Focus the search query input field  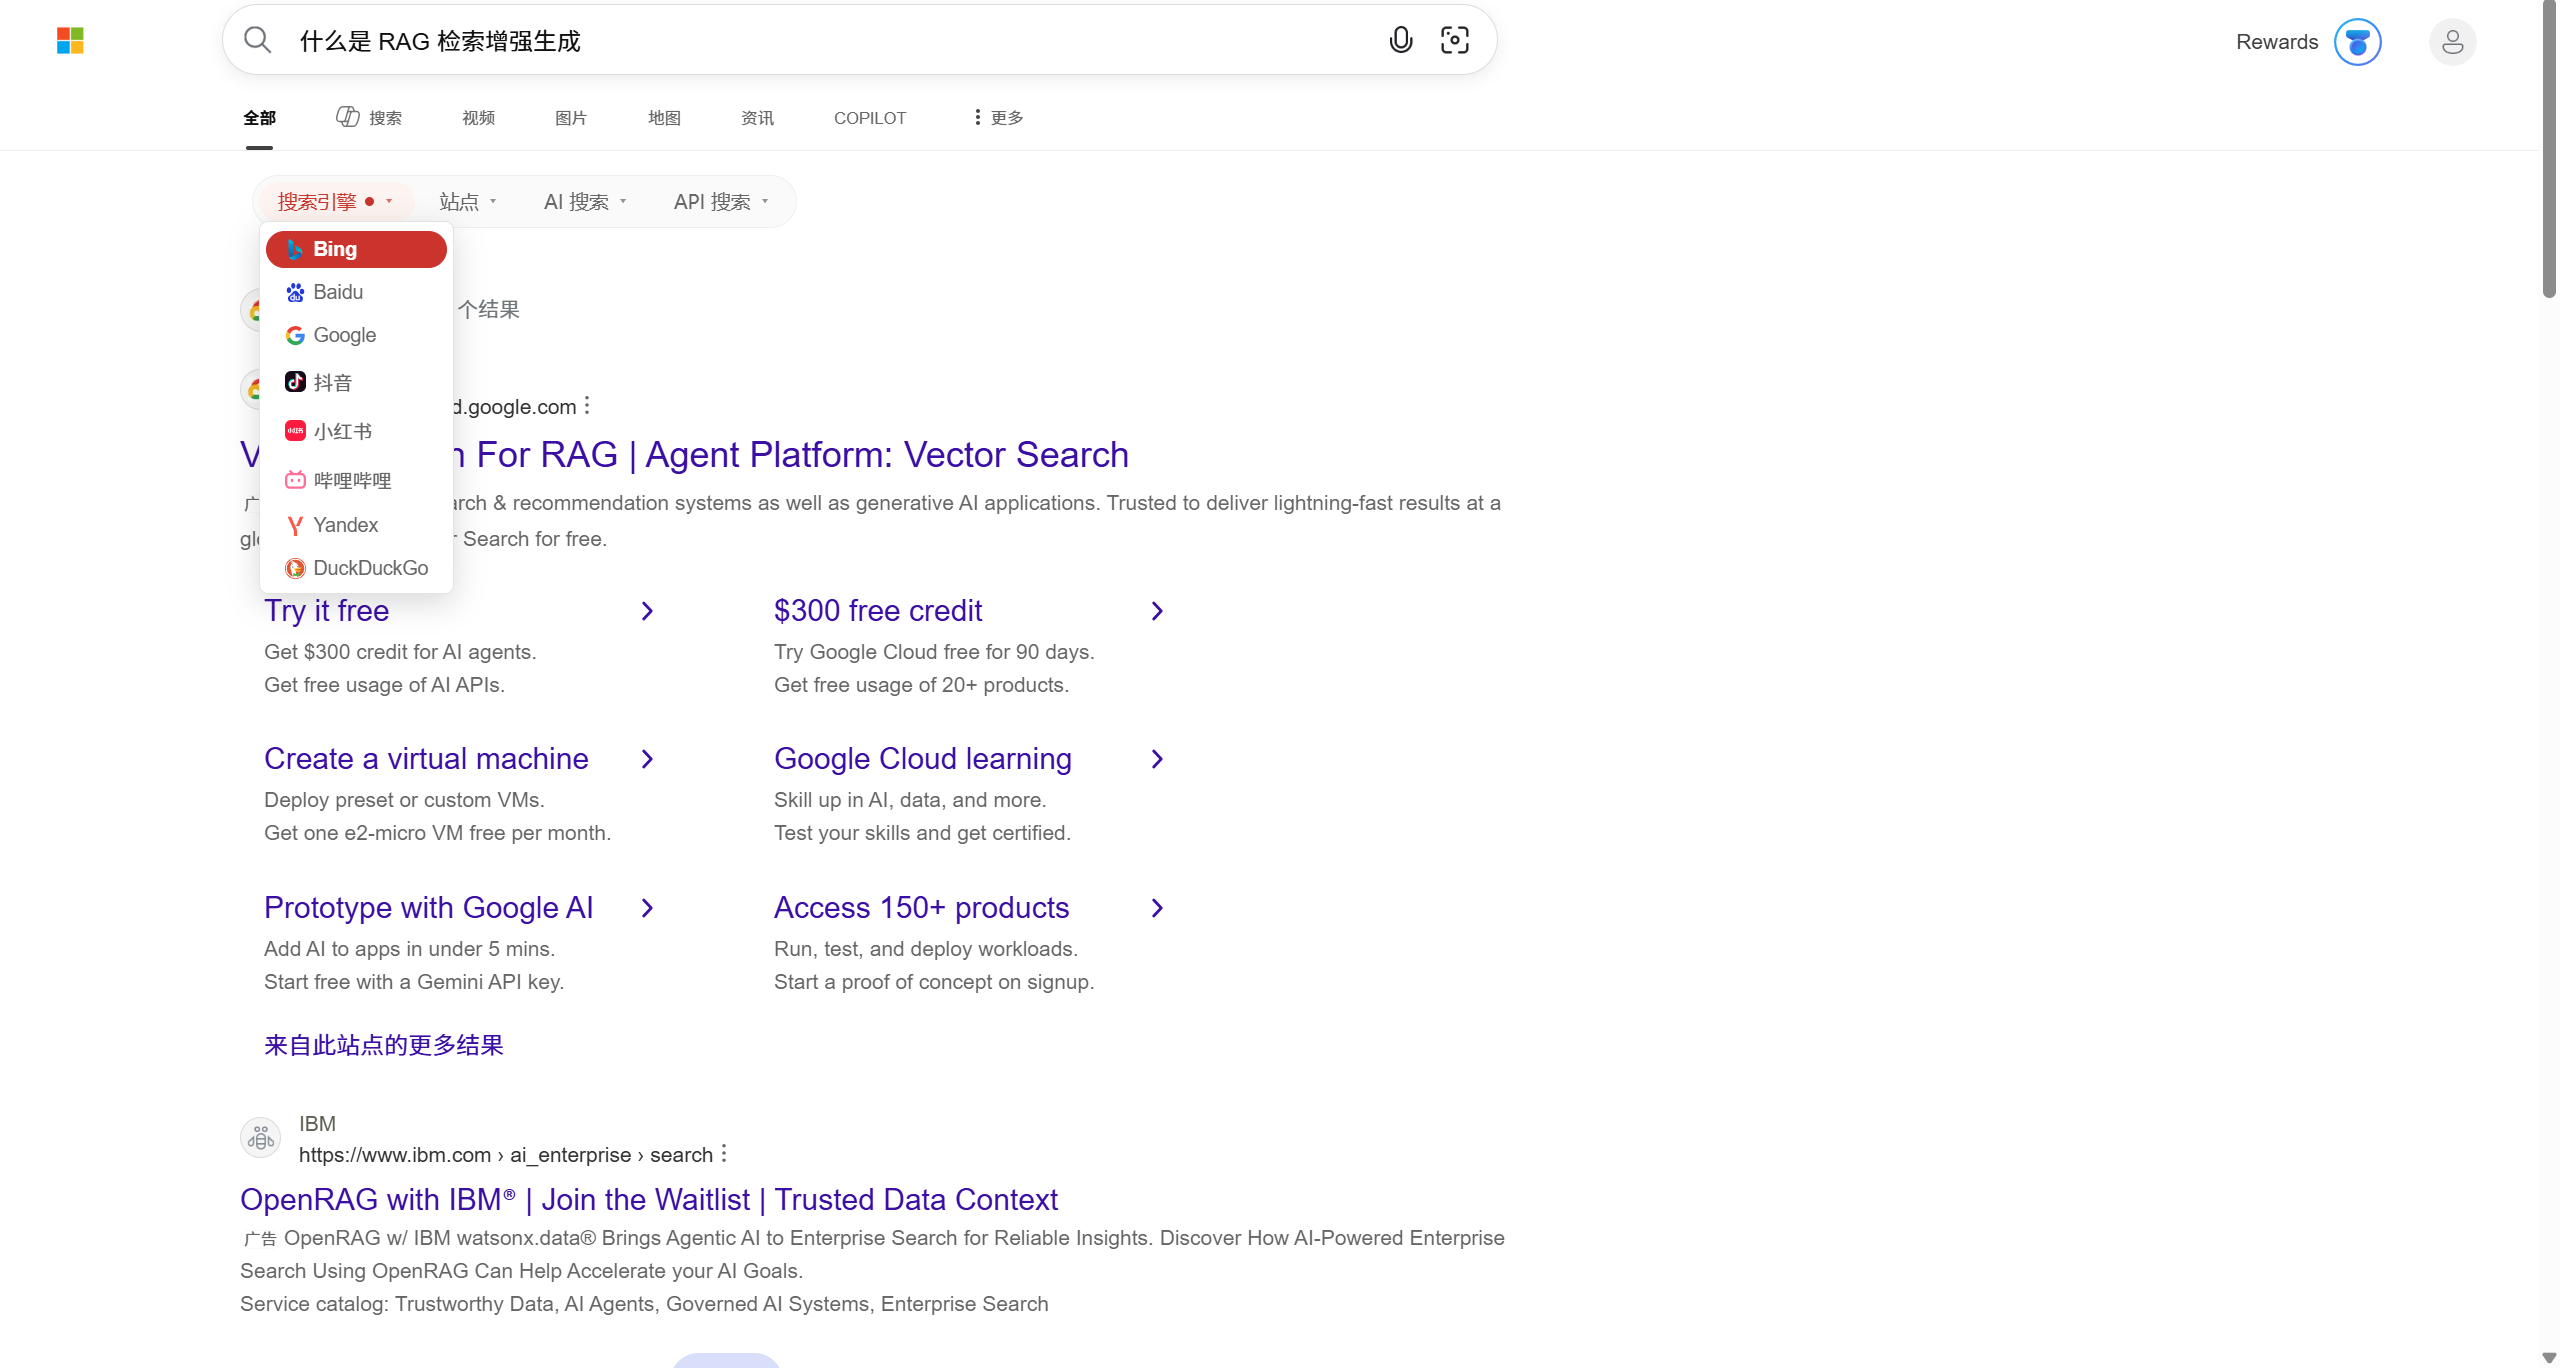pos(830,41)
